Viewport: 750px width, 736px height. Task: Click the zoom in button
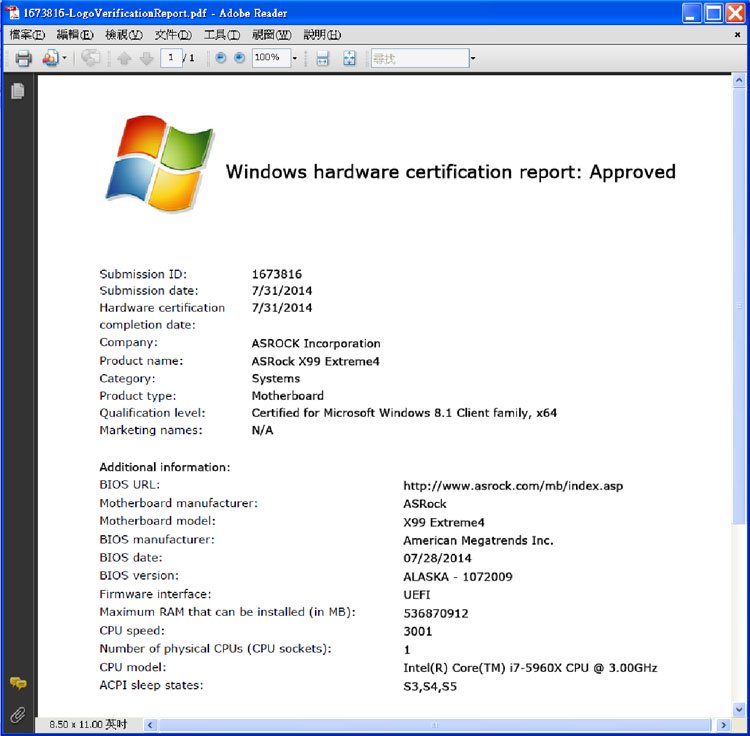(x=239, y=58)
